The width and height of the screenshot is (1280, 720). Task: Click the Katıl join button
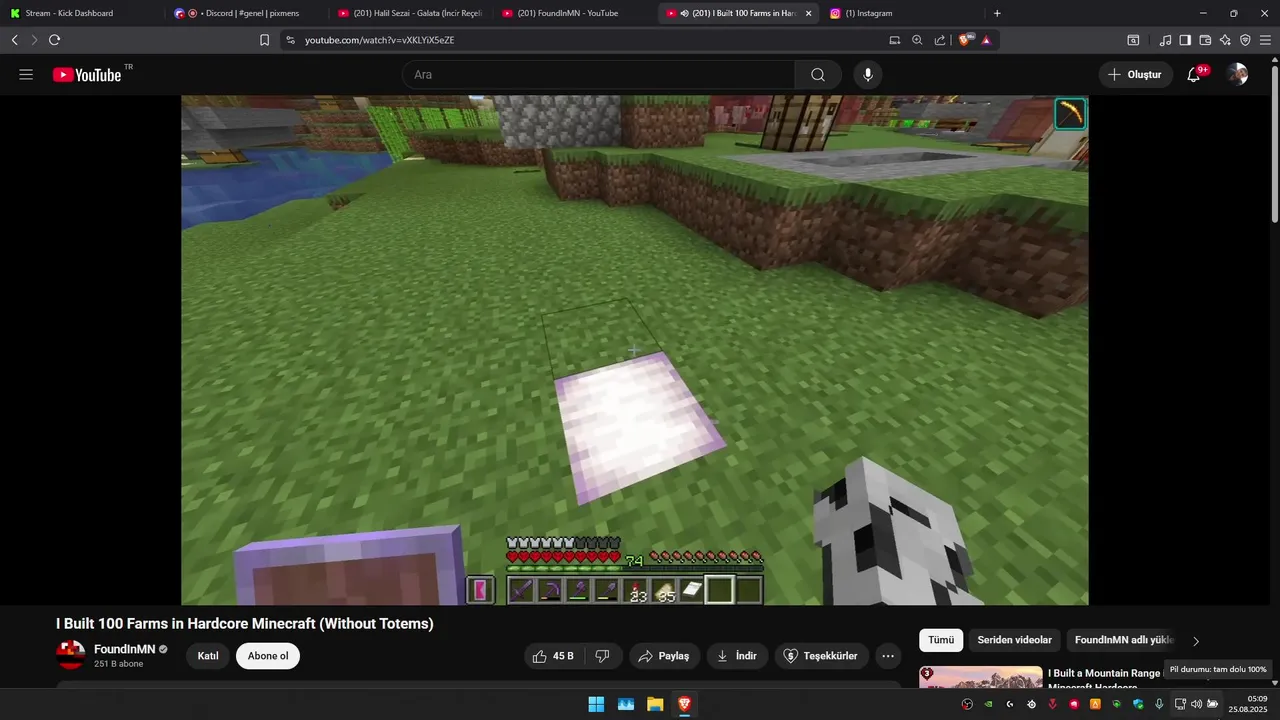point(208,656)
